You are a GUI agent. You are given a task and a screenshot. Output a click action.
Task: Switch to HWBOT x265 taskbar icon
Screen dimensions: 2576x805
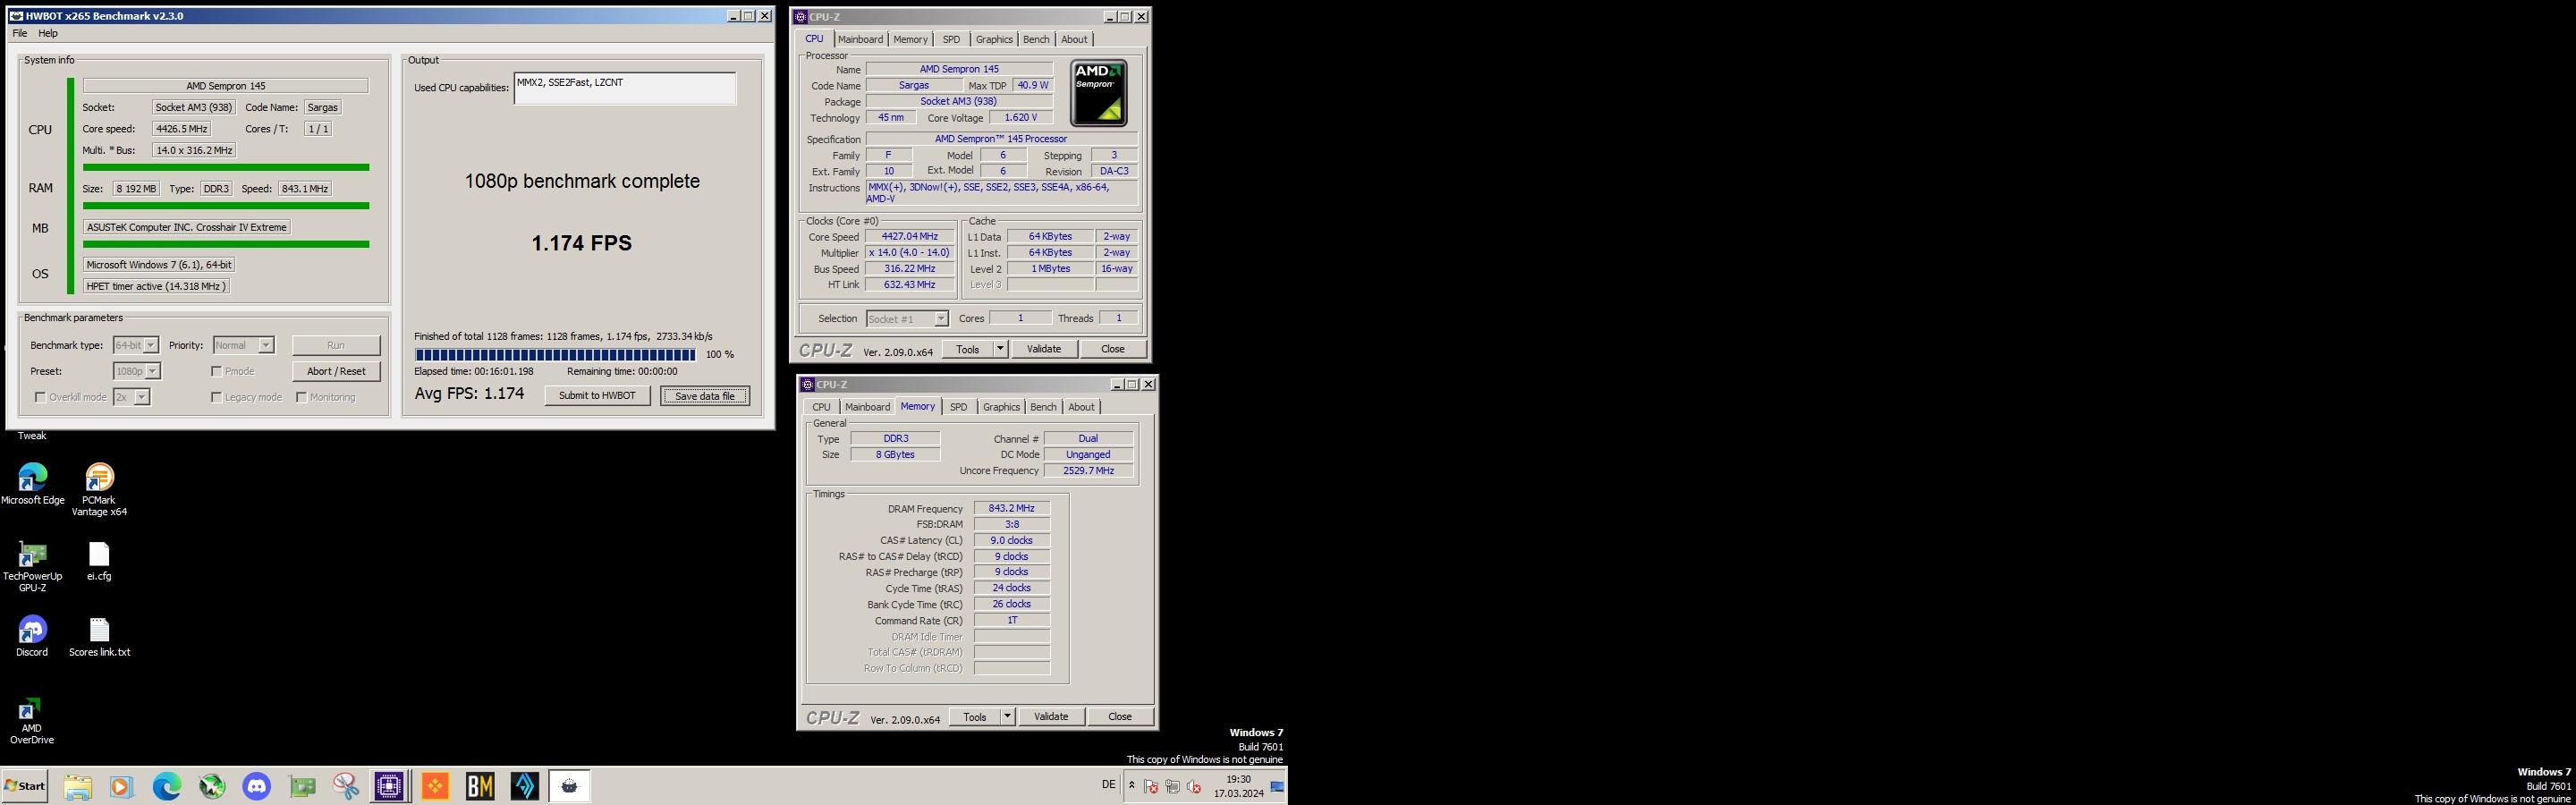tap(569, 786)
